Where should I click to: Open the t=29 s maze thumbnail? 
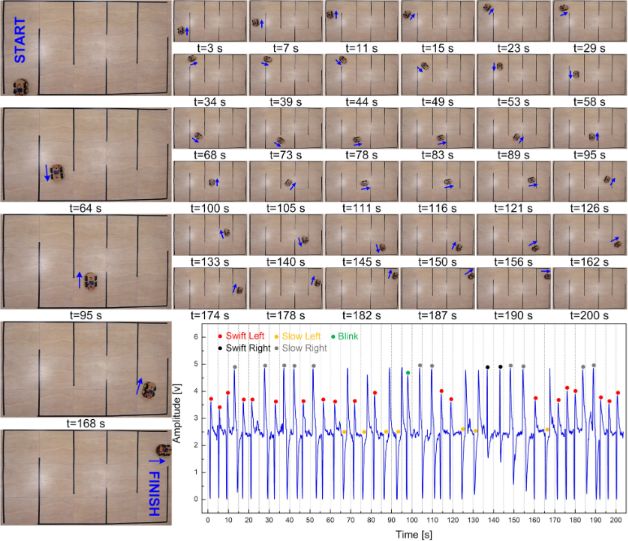pos(589,21)
